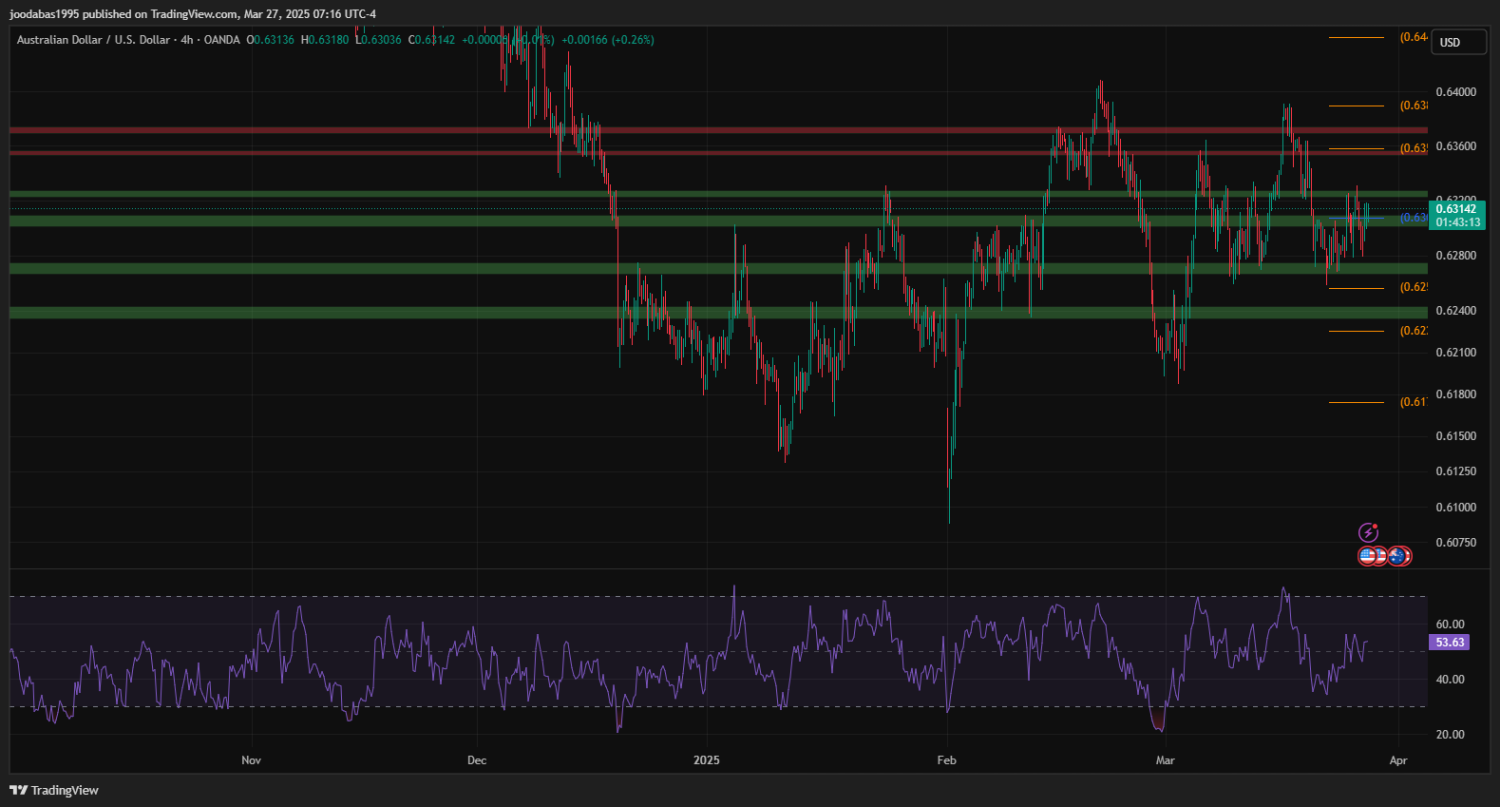Viewport: 1500px width, 807px height.
Task: Click the purple lightning bolt event icon
Action: 1369,533
